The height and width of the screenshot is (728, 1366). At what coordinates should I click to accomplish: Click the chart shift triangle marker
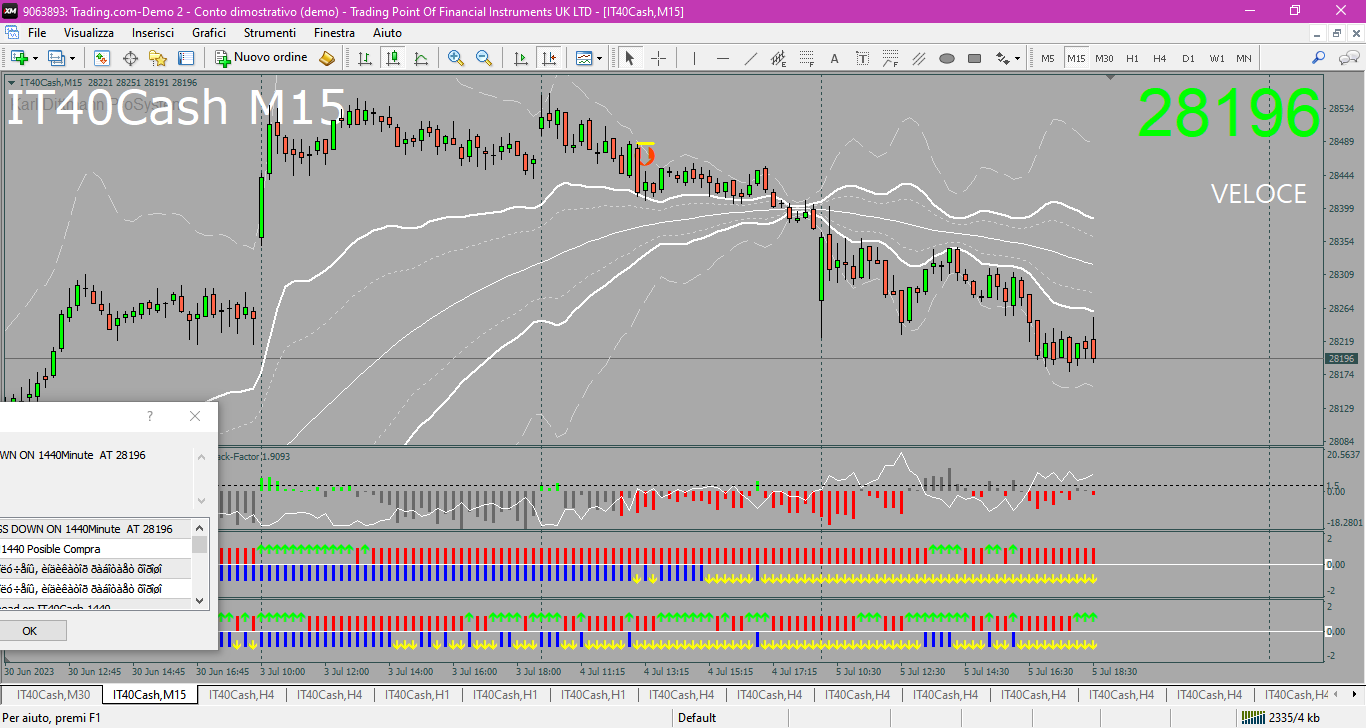pos(1109,78)
